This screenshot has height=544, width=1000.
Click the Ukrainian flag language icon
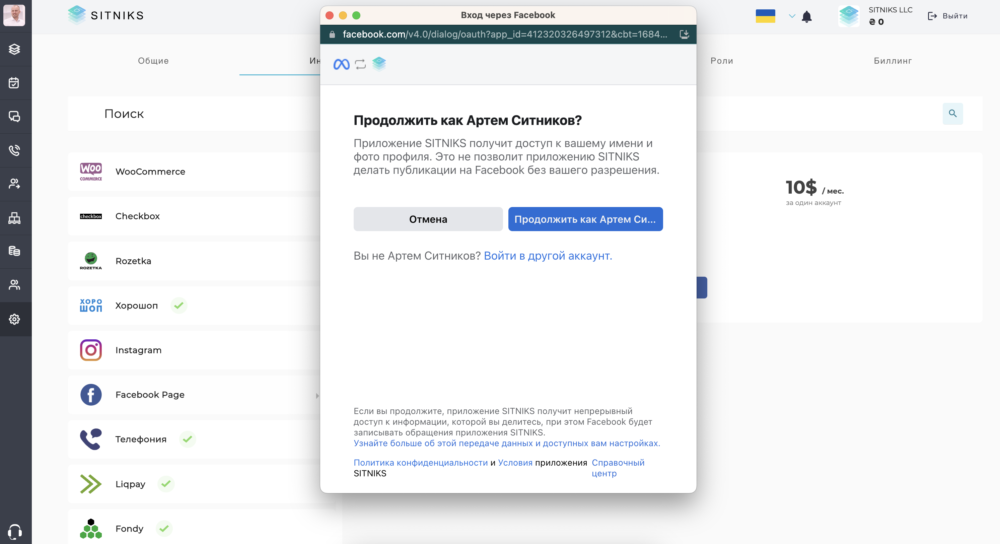[x=765, y=16]
